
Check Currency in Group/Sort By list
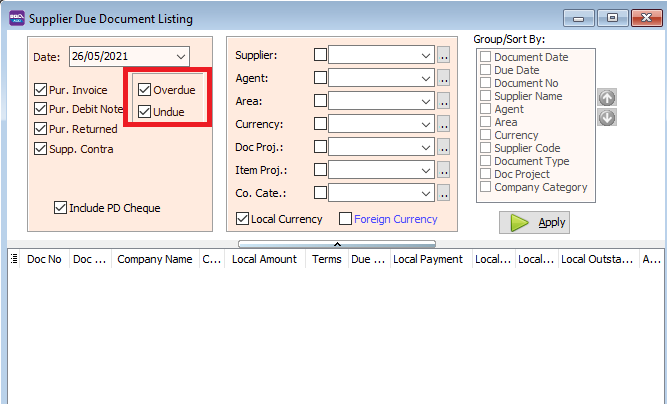[485, 135]
